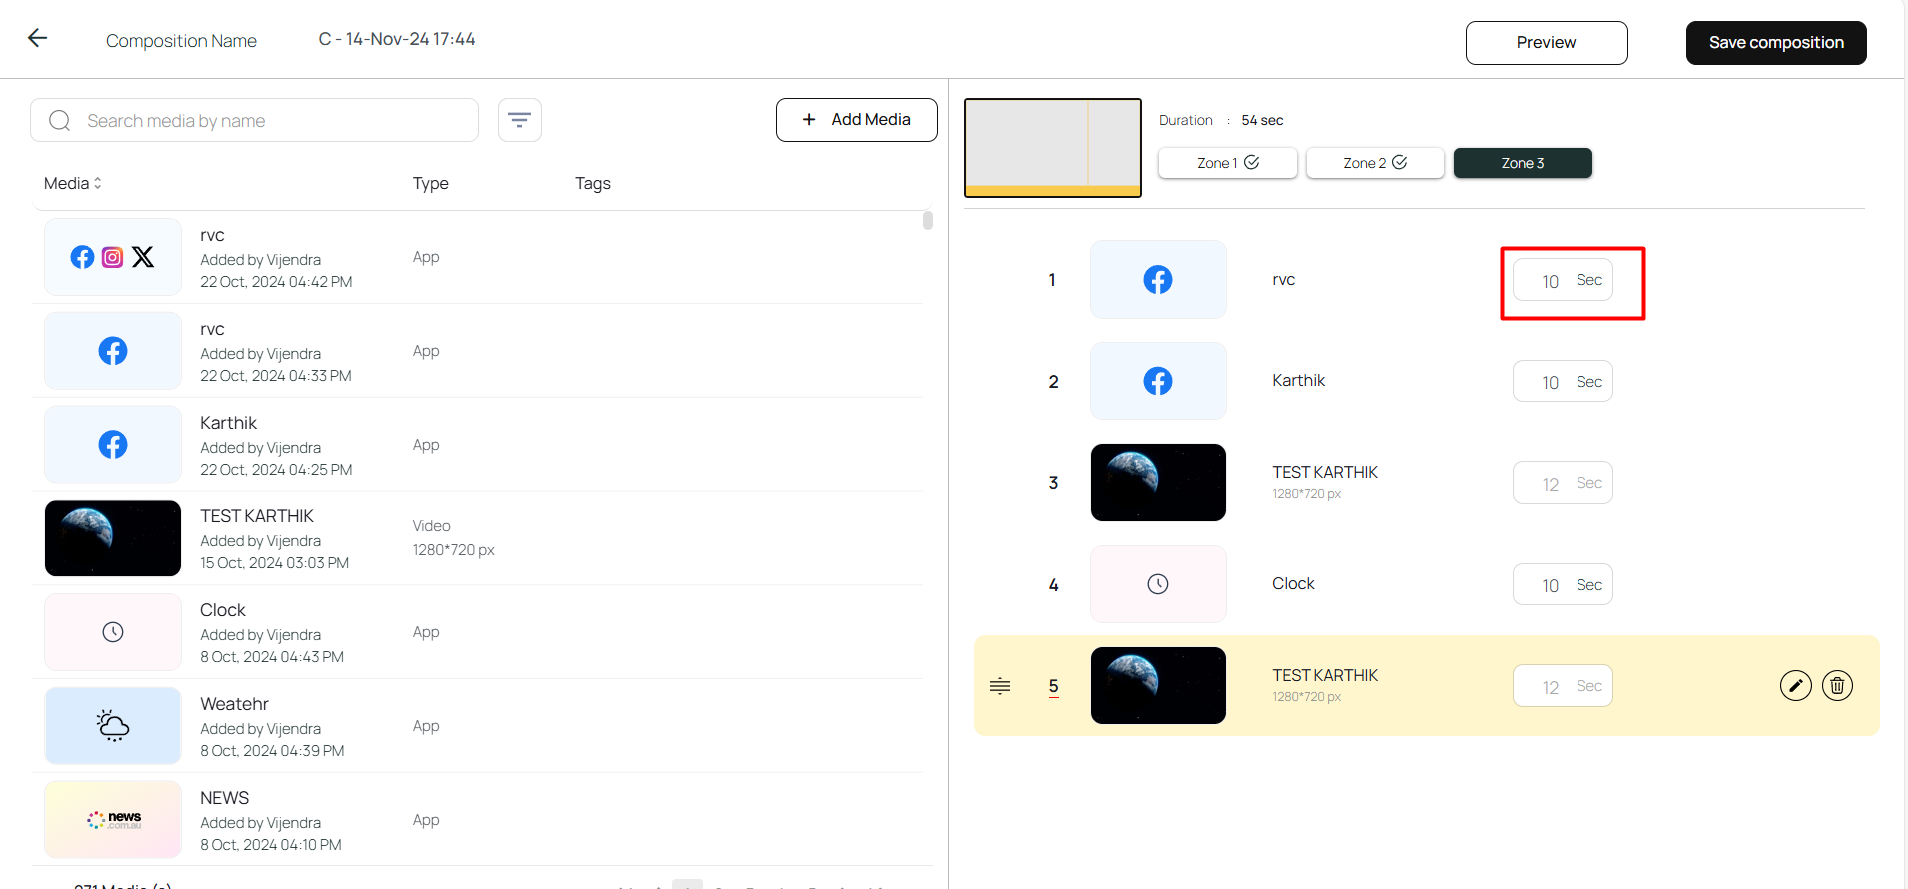
Task: Click the media list scrollbar
Action: 928,221
